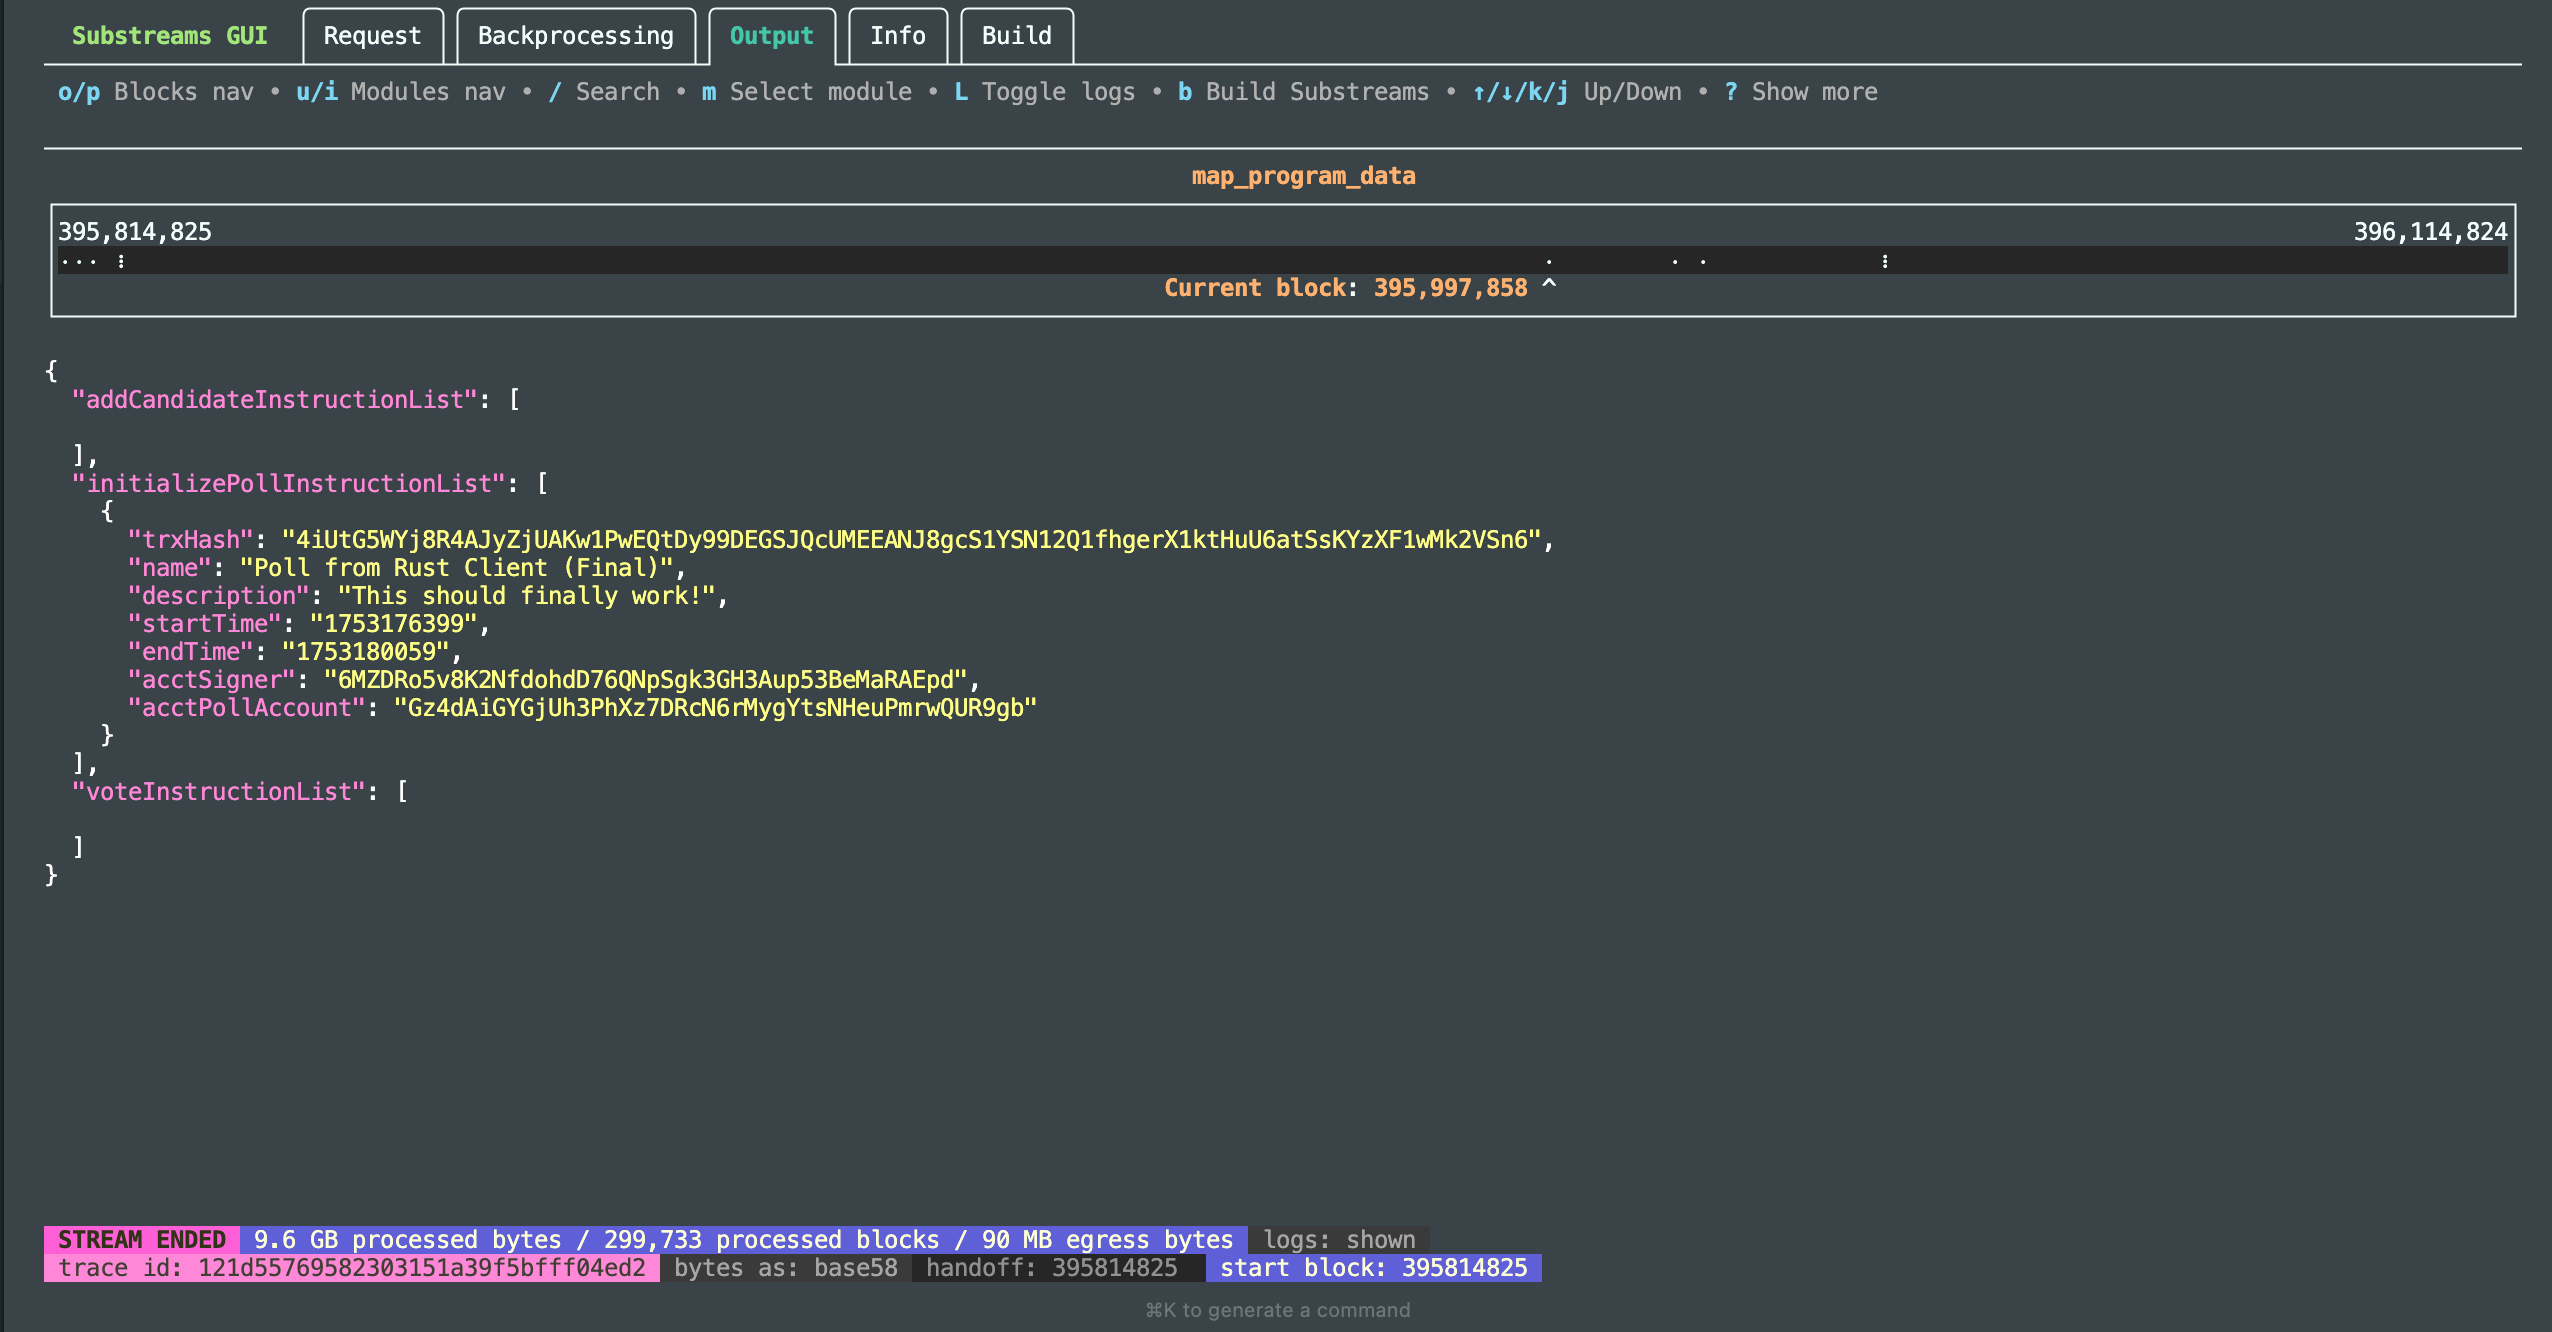This screenshot has width=2552, height=1332.
Task: Click the initializePollInstructionList key
Action: (288, 484)
